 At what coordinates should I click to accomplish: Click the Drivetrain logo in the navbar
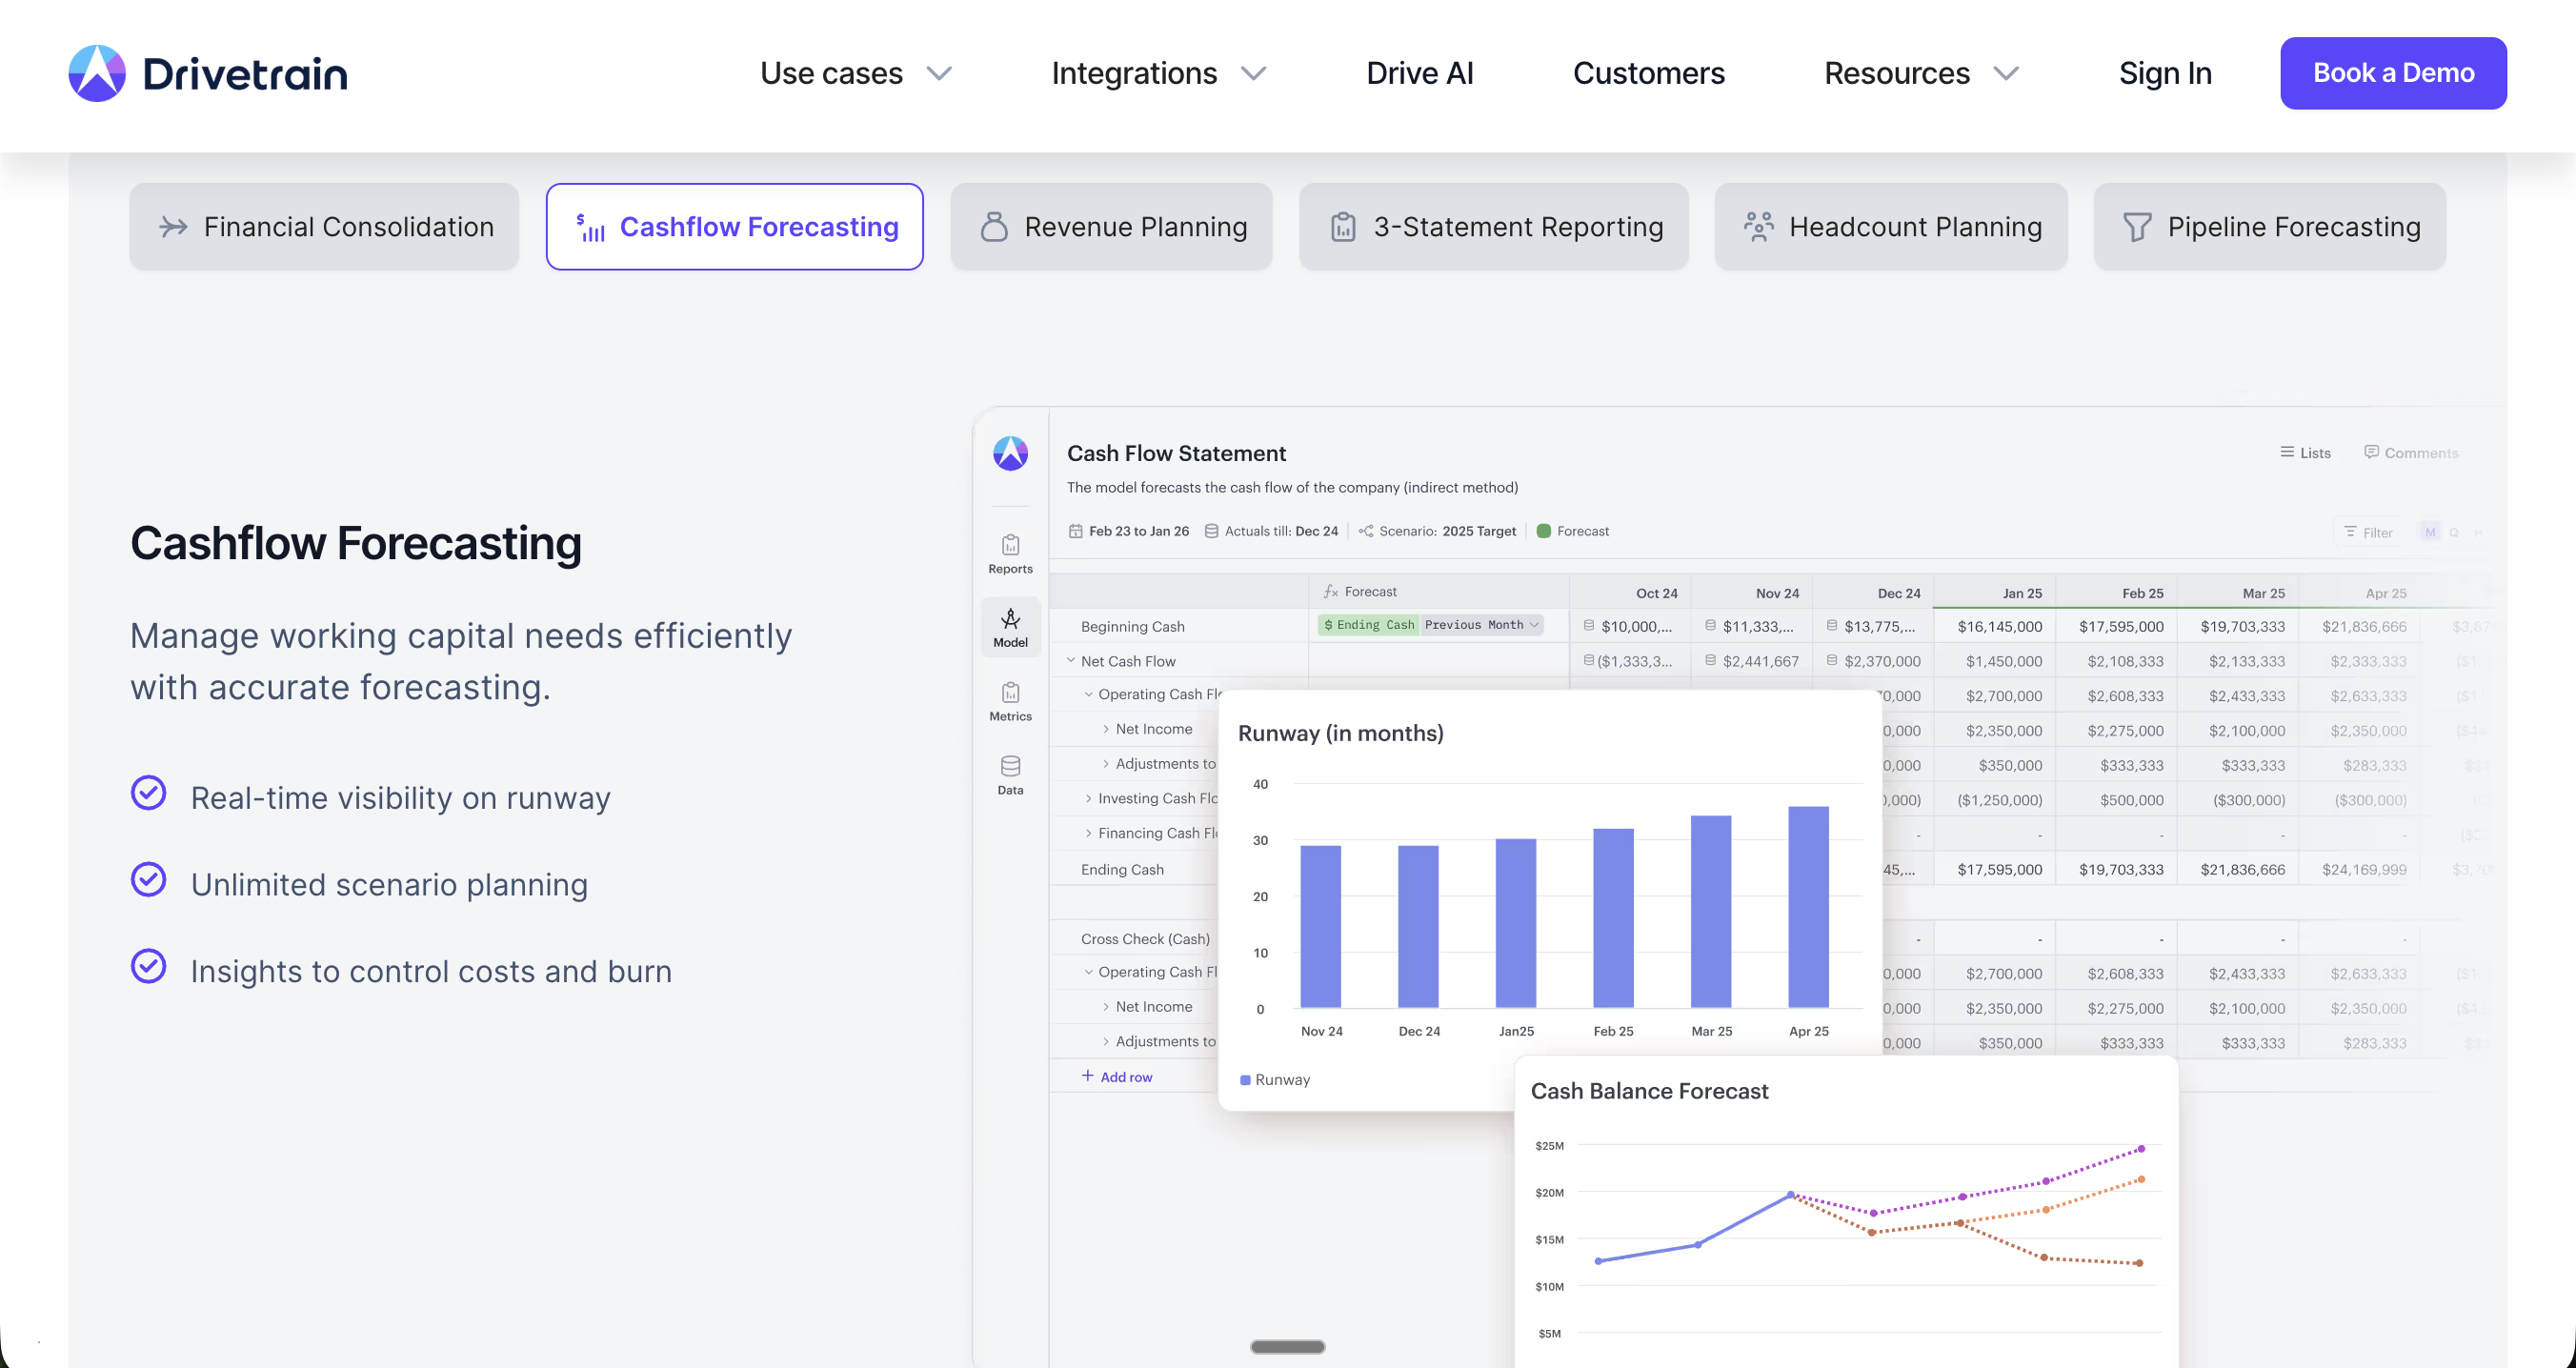tap(207, 72)
